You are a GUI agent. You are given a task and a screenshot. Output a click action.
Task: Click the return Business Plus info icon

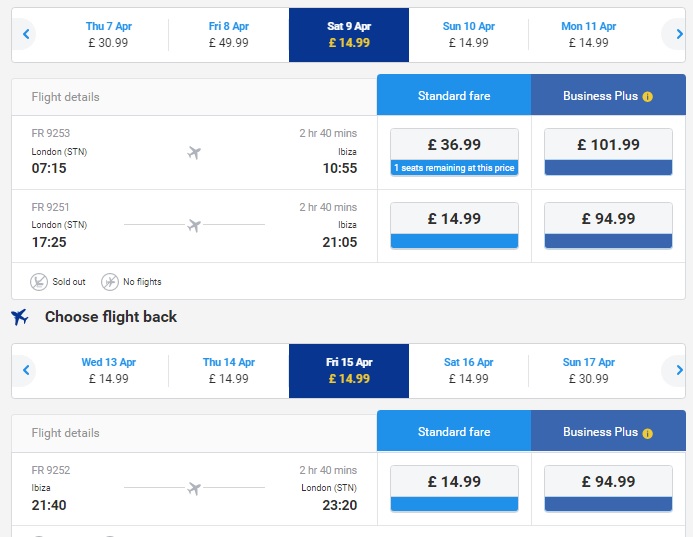[647, 433]
